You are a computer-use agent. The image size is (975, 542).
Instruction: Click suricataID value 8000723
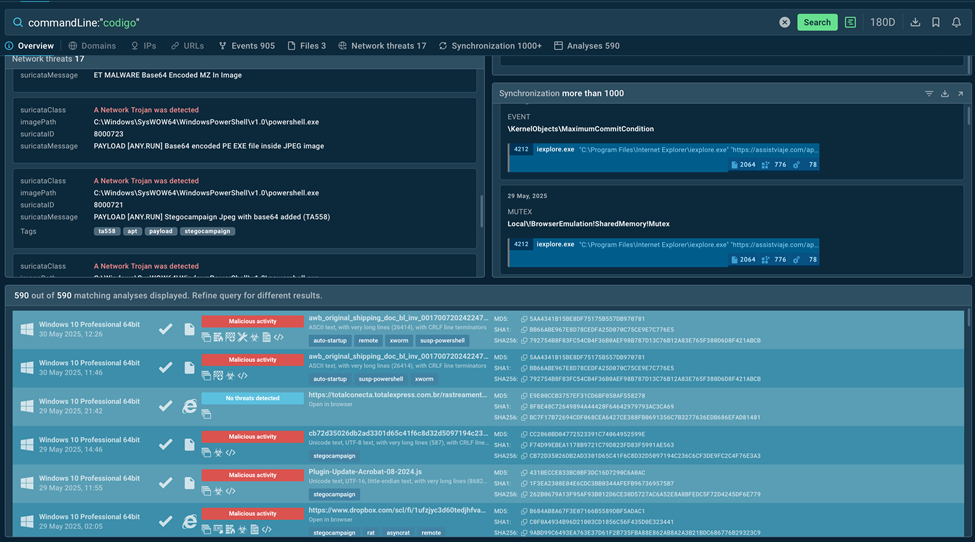(x=108, y=134)
